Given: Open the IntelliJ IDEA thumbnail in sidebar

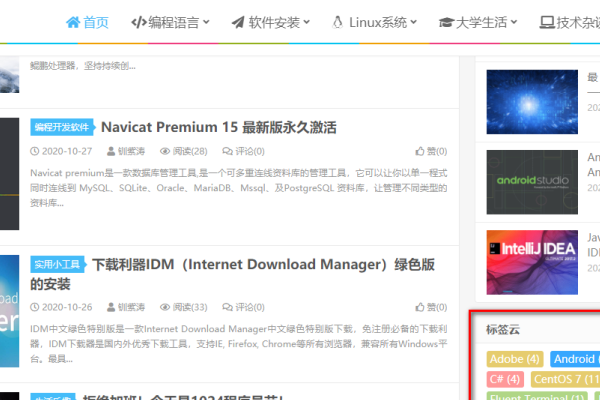Looking at the screenshot, I should (521, 262).
